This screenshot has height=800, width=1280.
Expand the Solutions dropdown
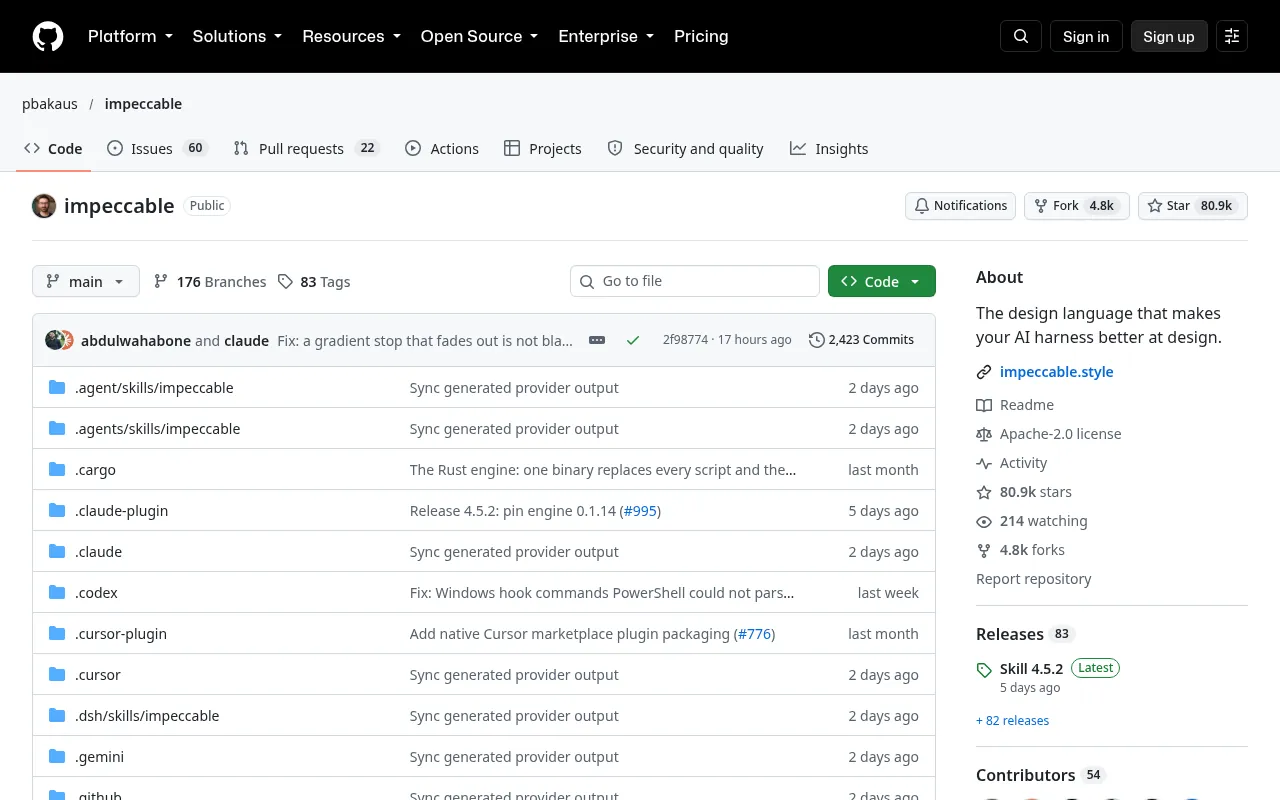pyautogui.click(x=237, y=36)
